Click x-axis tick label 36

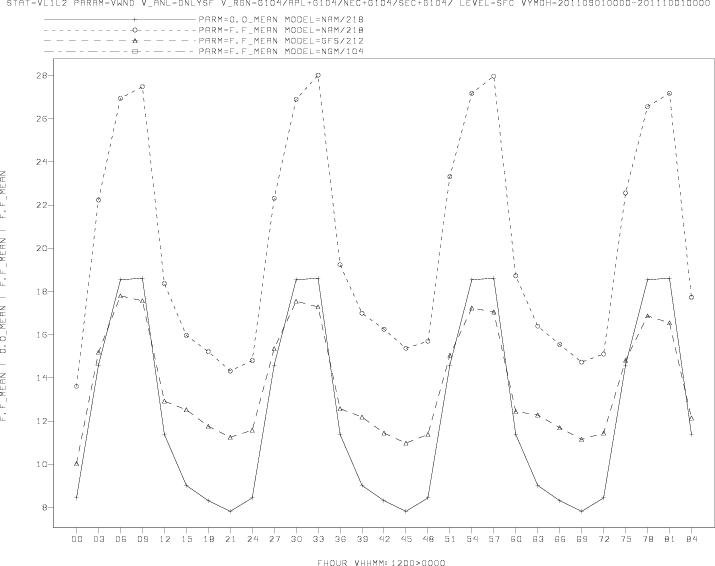click(340, 539)
